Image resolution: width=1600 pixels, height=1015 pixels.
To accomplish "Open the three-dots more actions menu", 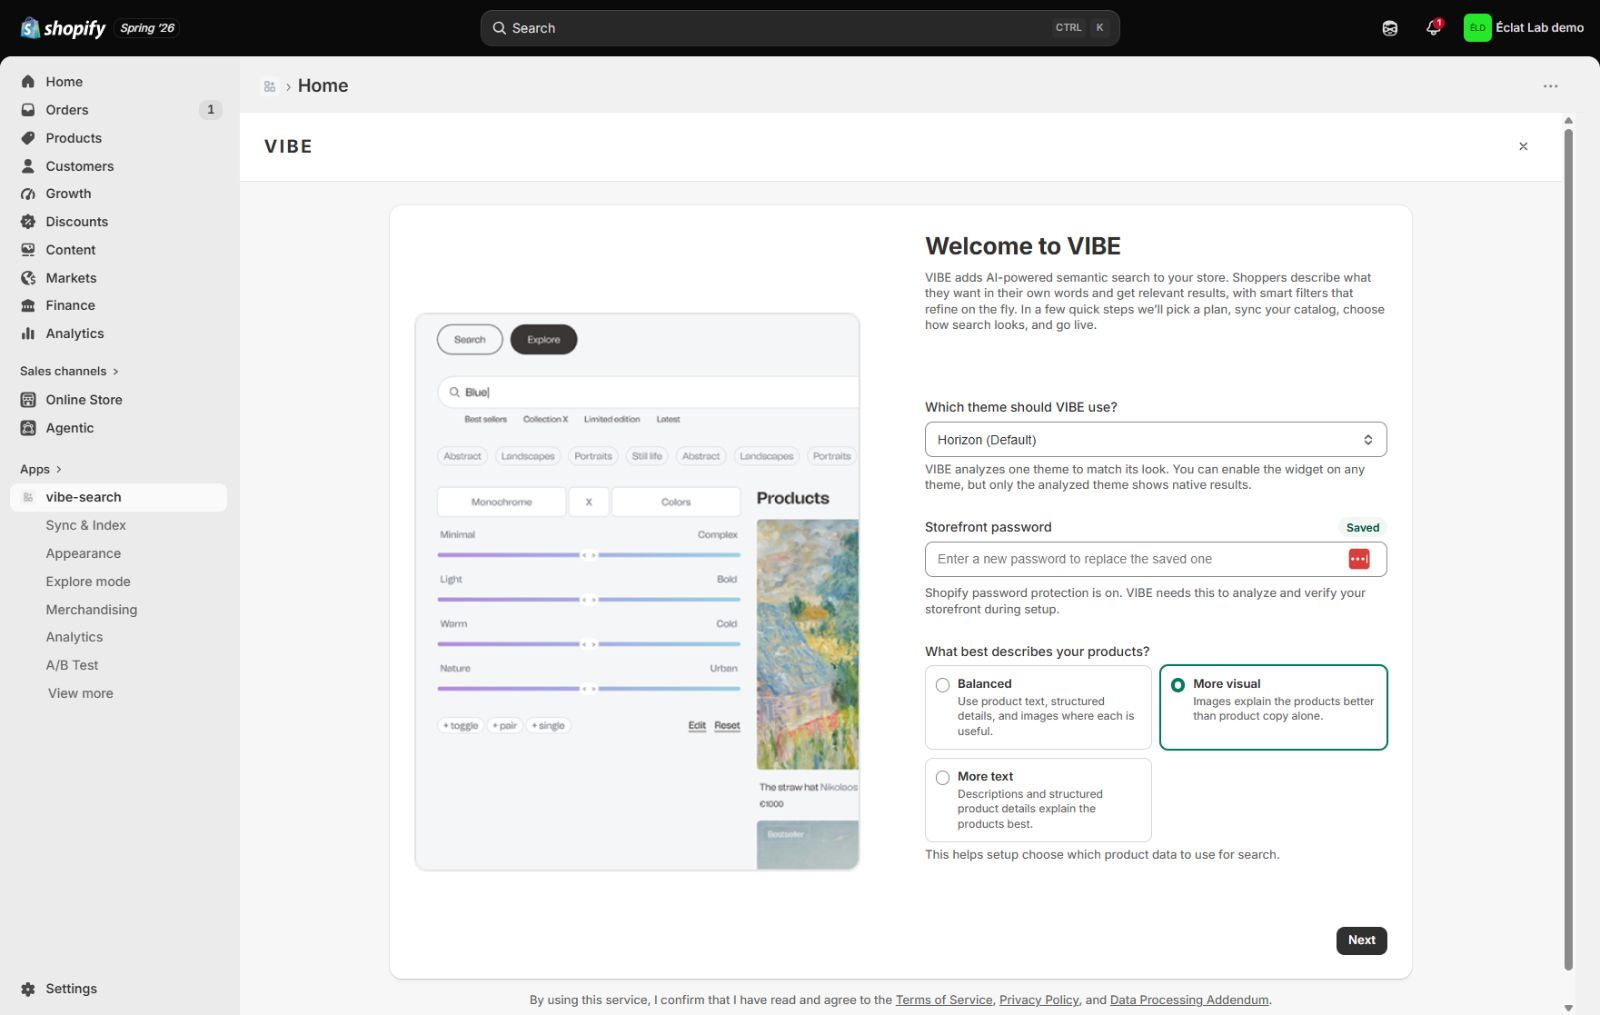I will point(1550,86).
